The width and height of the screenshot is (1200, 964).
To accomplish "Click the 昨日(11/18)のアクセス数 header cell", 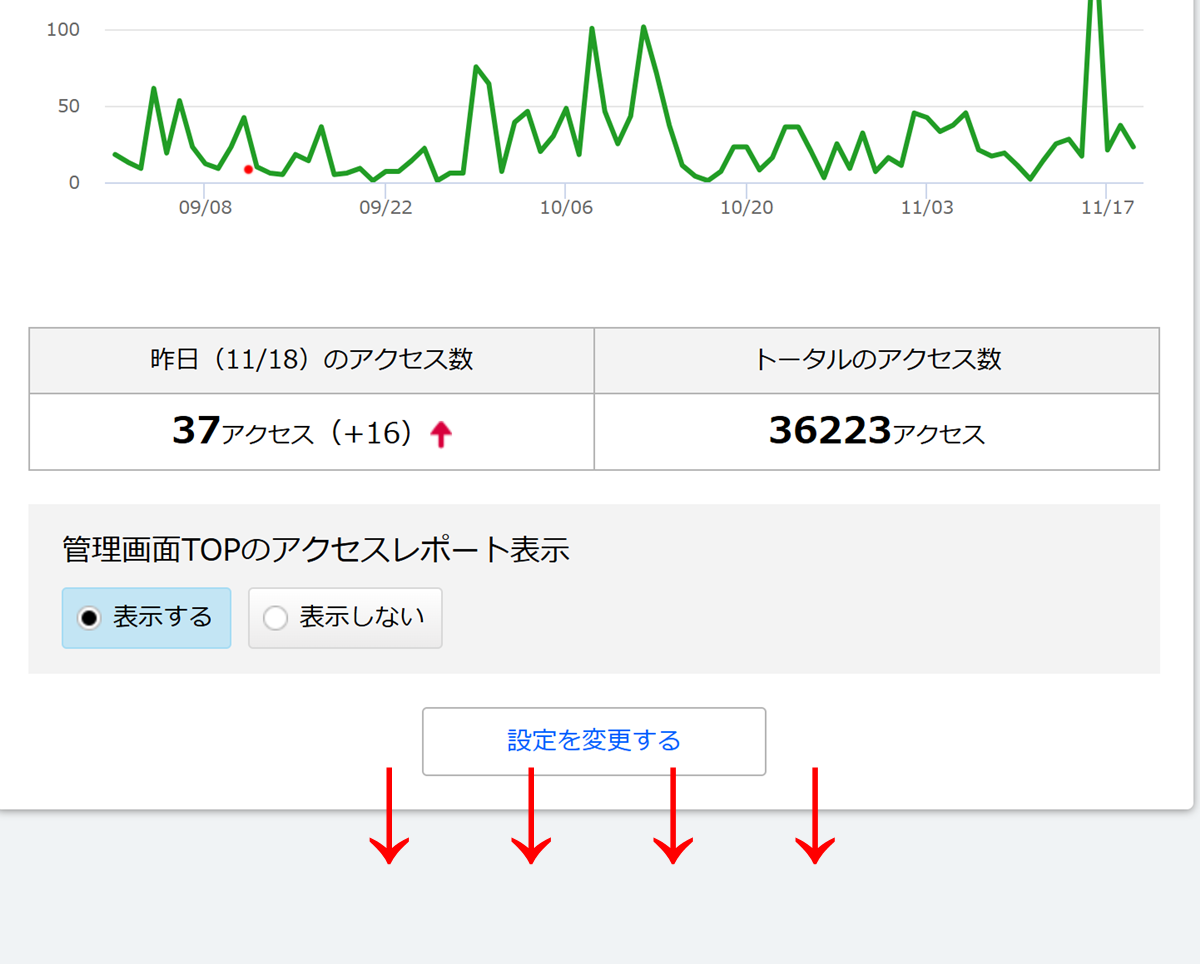I will coord(312,360).
